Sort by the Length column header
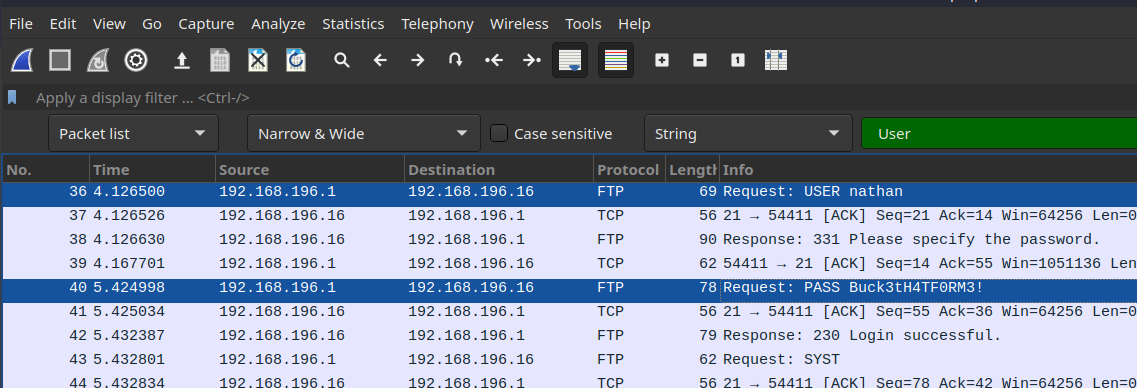 point(692,170)
